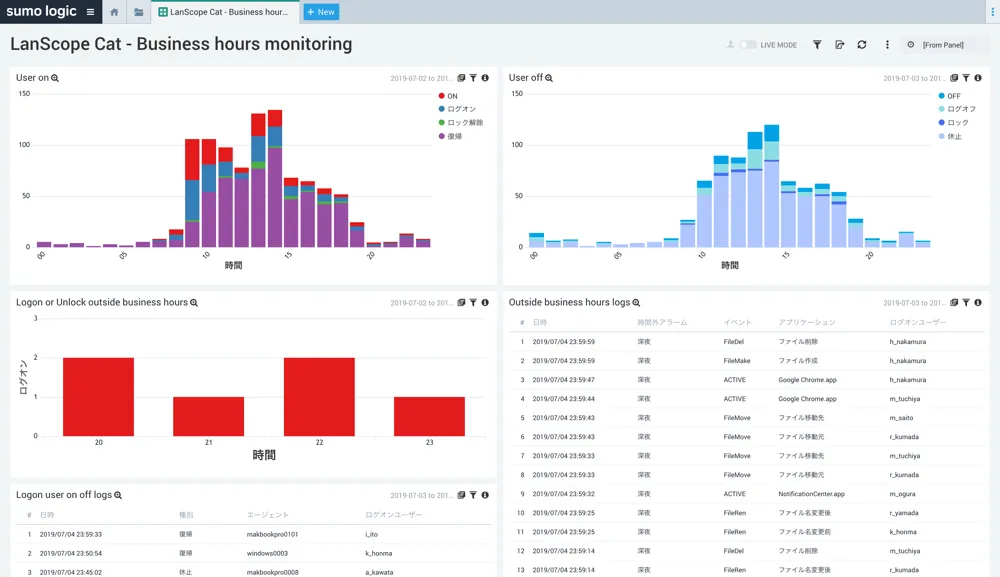Show Logon user on off logs info icon
The image size is (1000, 577).
pyautogui.click(x=485, y=495)
